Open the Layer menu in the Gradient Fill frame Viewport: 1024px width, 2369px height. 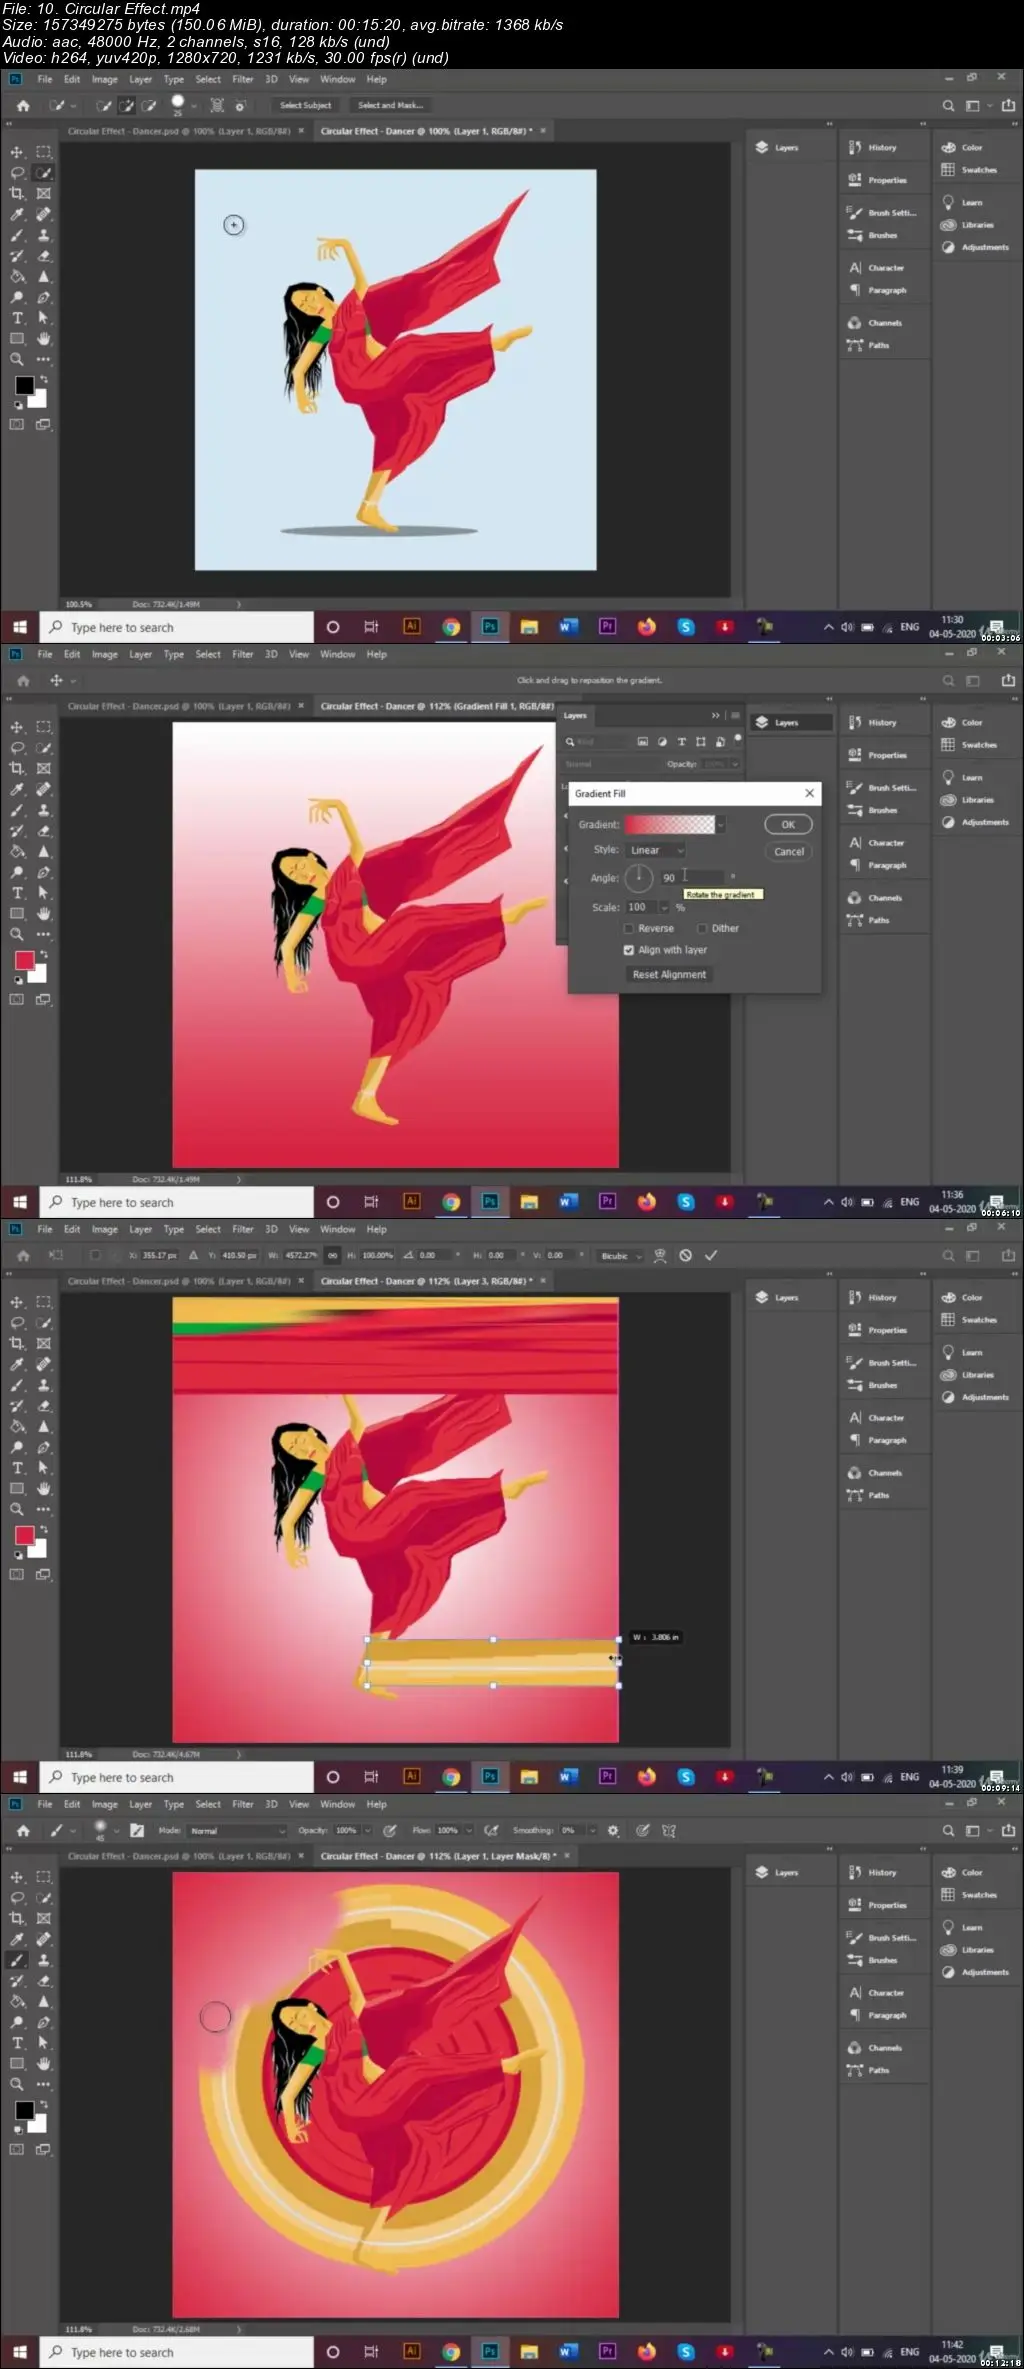(140, 654)
